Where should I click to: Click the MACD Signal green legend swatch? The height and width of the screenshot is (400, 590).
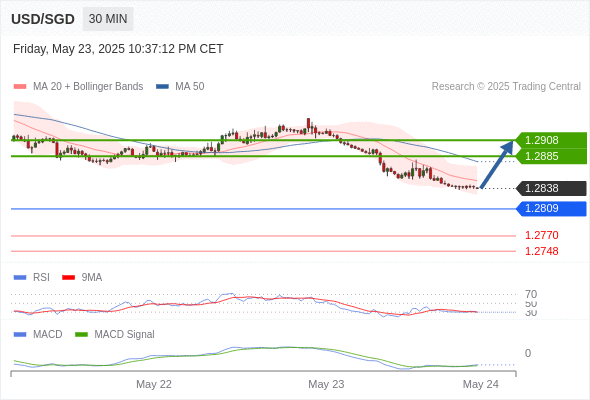pyautogui.click(x=81, y=335)
